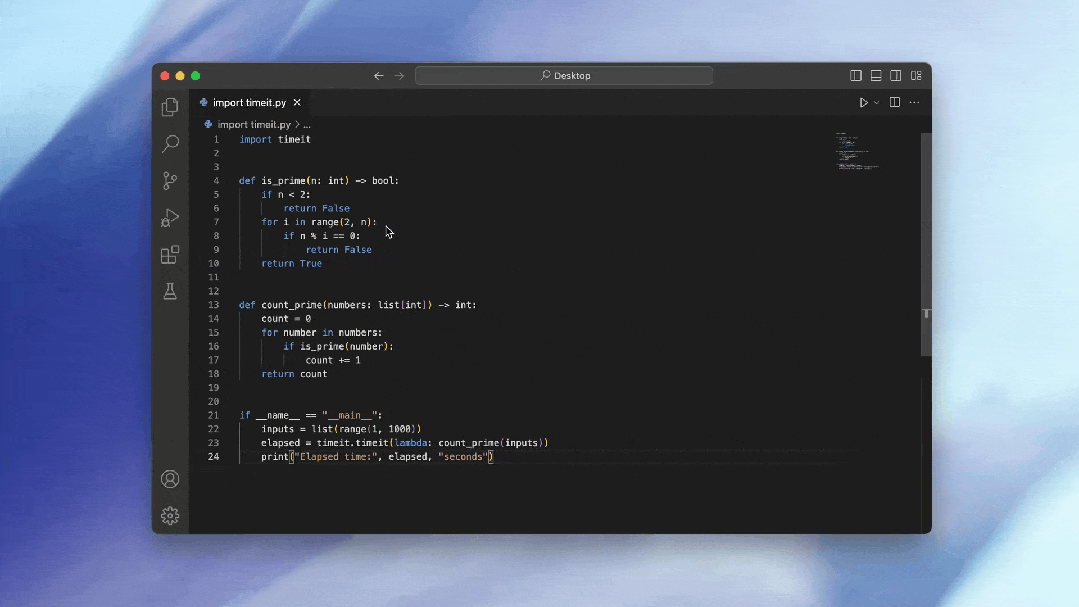This screenshot has height=607, width=1079.
Task: Expand the breadcrumb ellipsis after file name
Action: 307,125
